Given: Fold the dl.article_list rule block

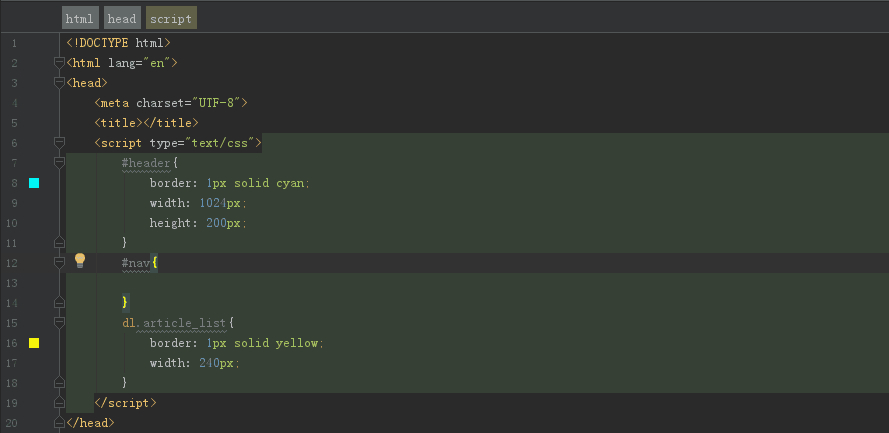Looking at the screenshot, I should 59,323.
